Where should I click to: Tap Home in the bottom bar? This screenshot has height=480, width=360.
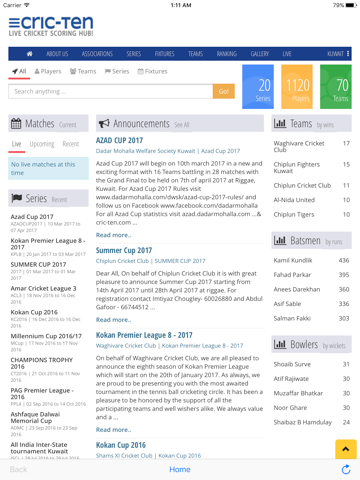180,469
